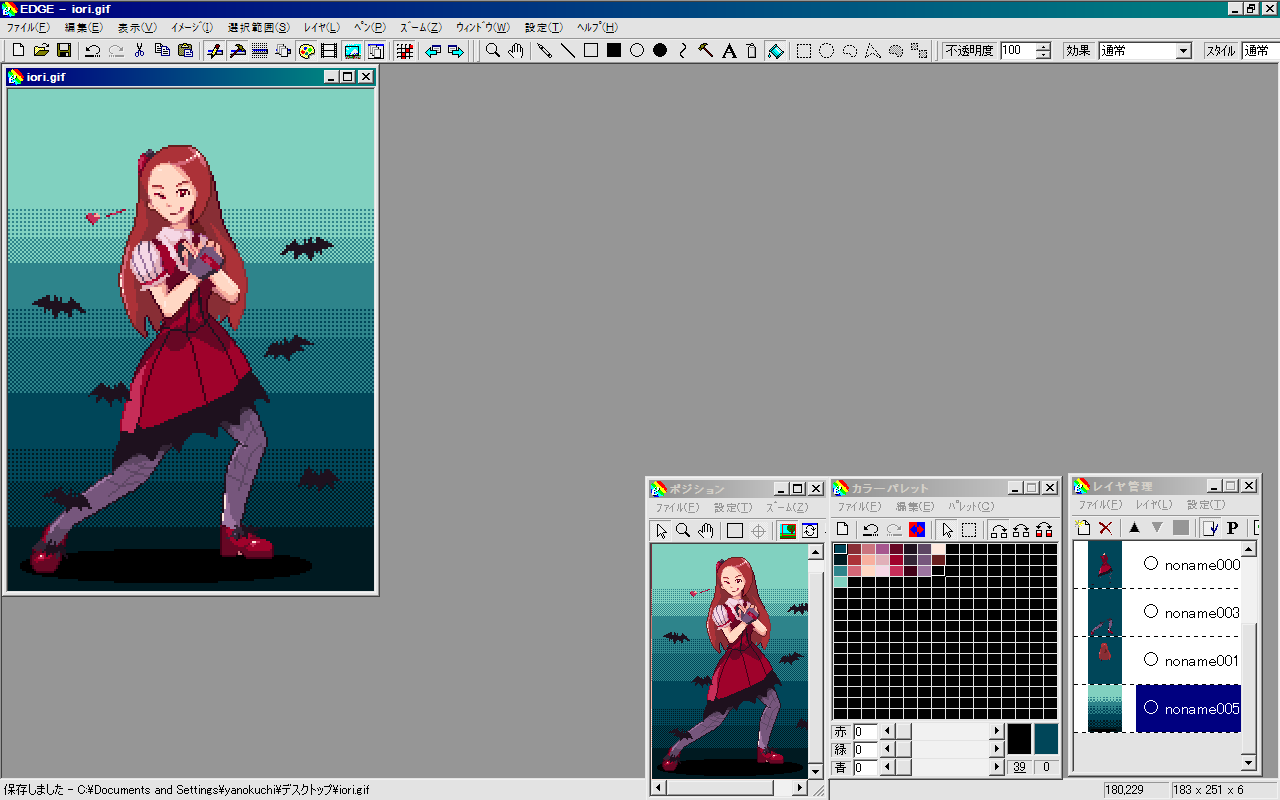Increase opacity with the spinner up arrow
1280x800 pixels.
1043,47
